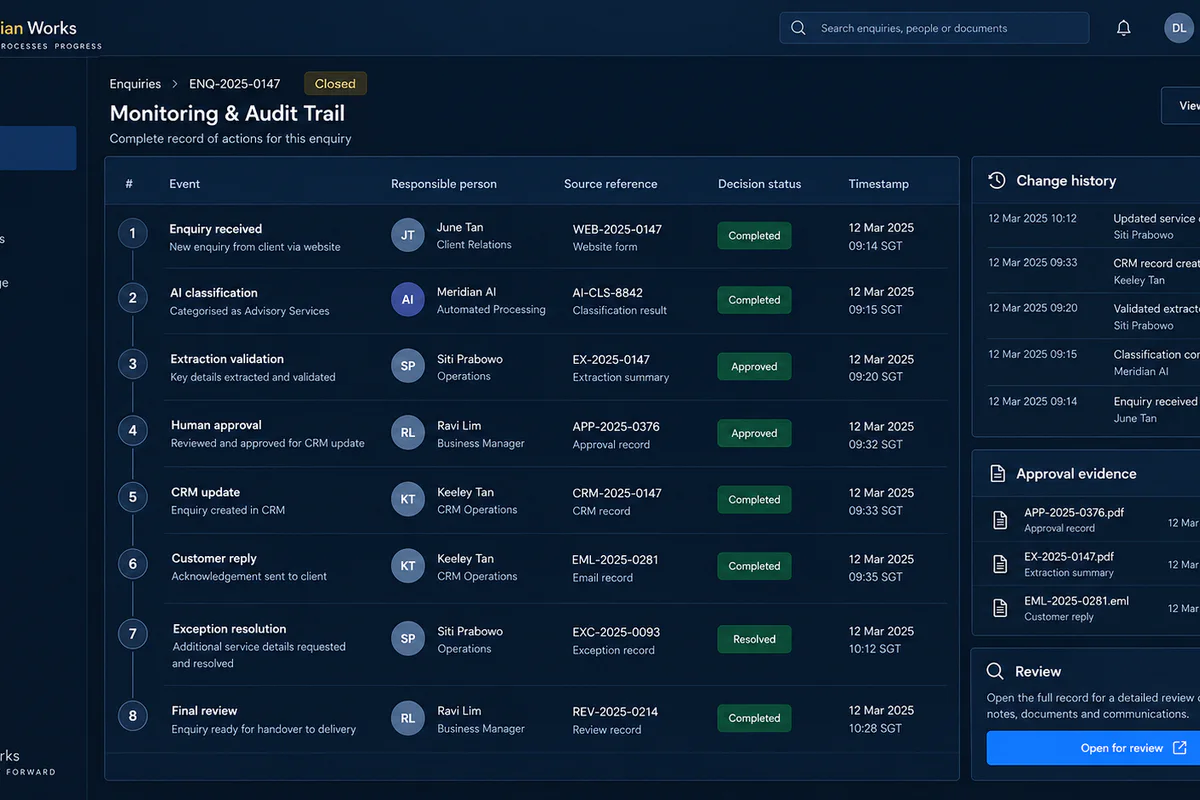Open the DL user avatar menu
Screen dimensions: 1200x800
tap(1180, 28)
